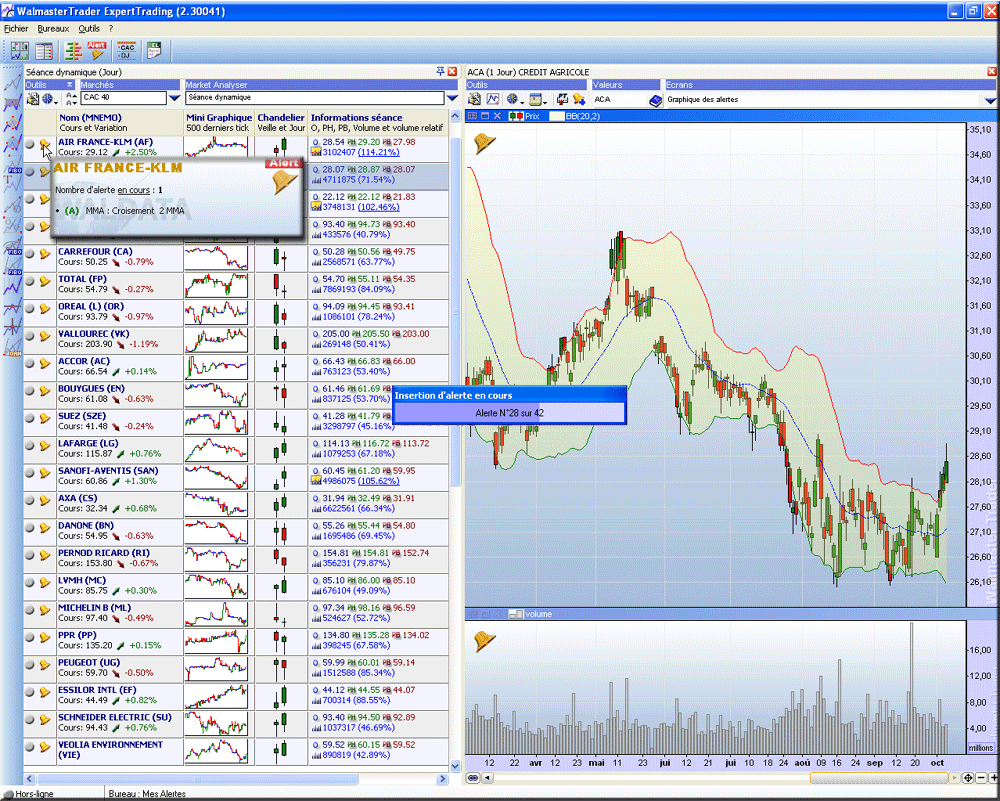Pin the Séance dynamique panel
This screenshot has width=1000, height=801.
tap(440, 71)
